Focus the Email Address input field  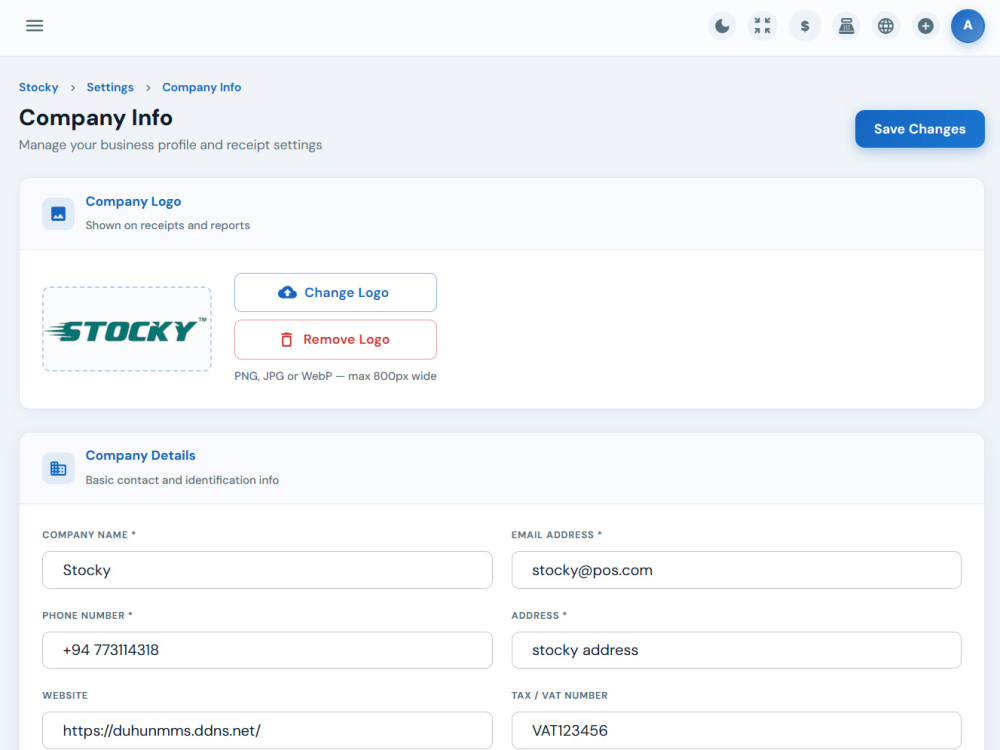click(x=736, y=570)
